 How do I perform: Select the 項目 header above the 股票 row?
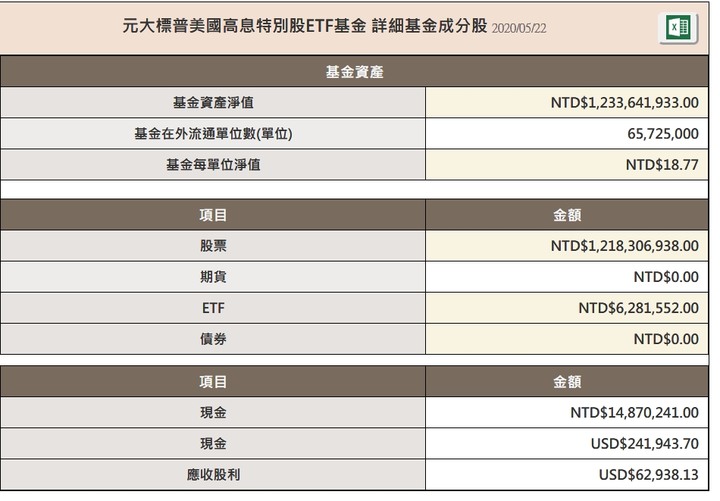213,215
